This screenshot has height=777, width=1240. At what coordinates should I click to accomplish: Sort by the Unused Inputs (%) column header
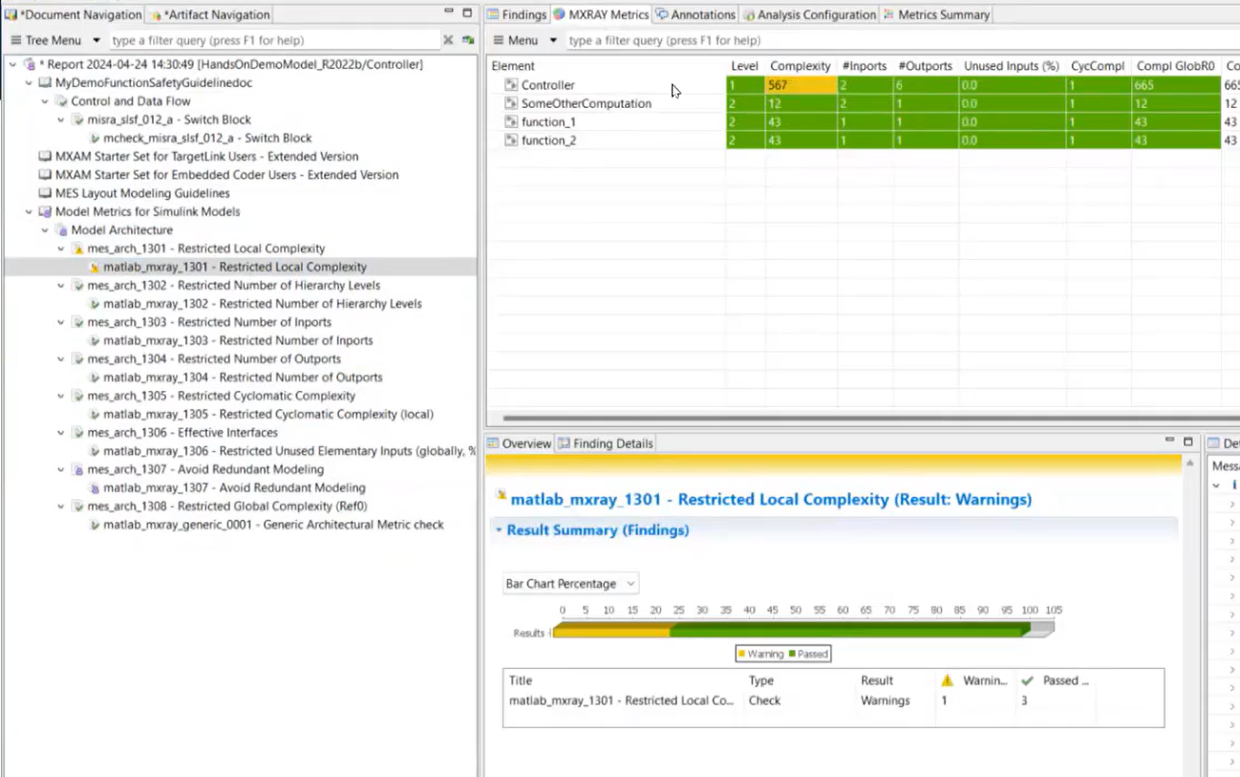click(1011, 66)
